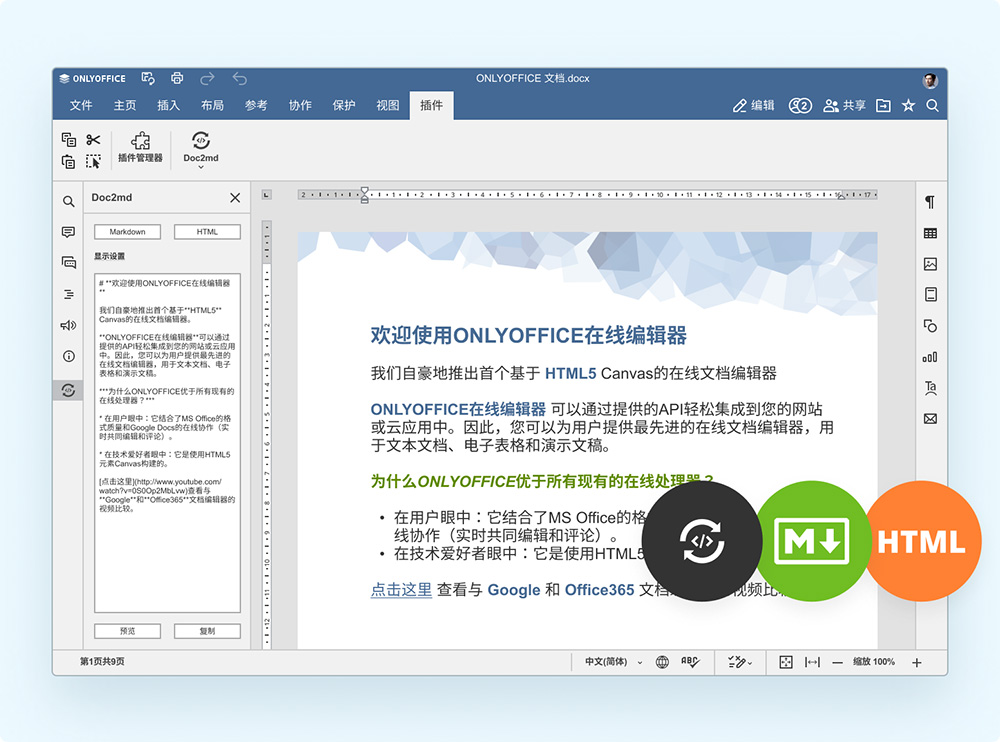Open comments panel in left sidebar
This screenshot has width=1000, height=742.
[68, 232]
